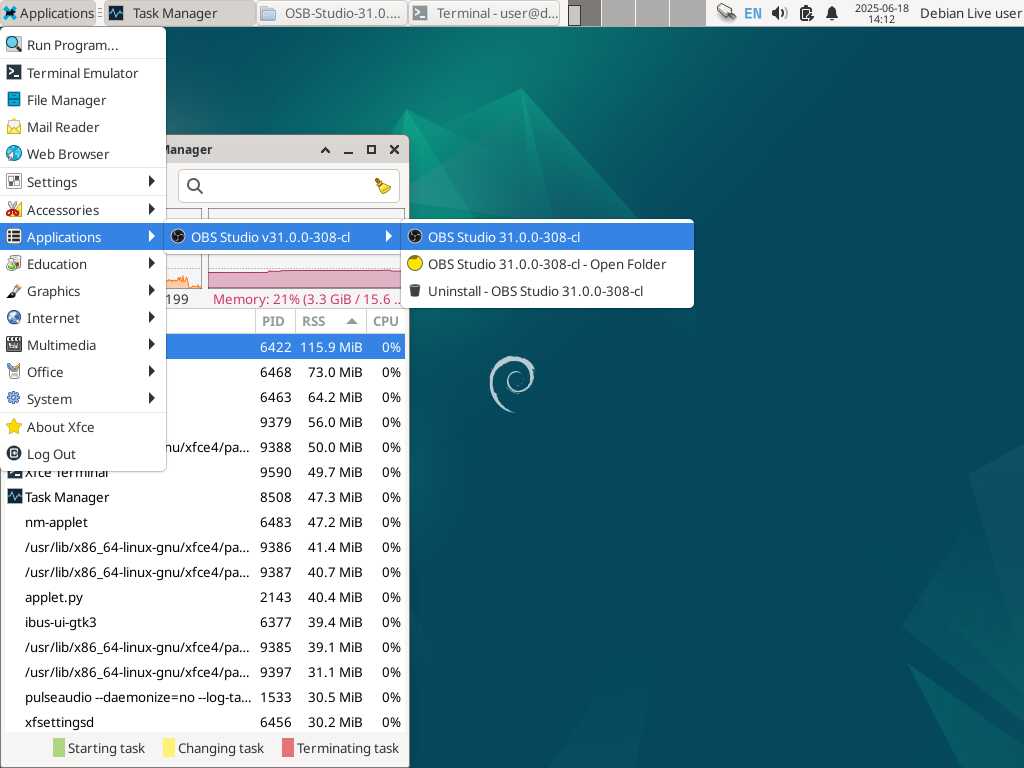Expand the Graphics submenu arrow
Viewport: 1024px width, 768px height.
pos(152,291)
